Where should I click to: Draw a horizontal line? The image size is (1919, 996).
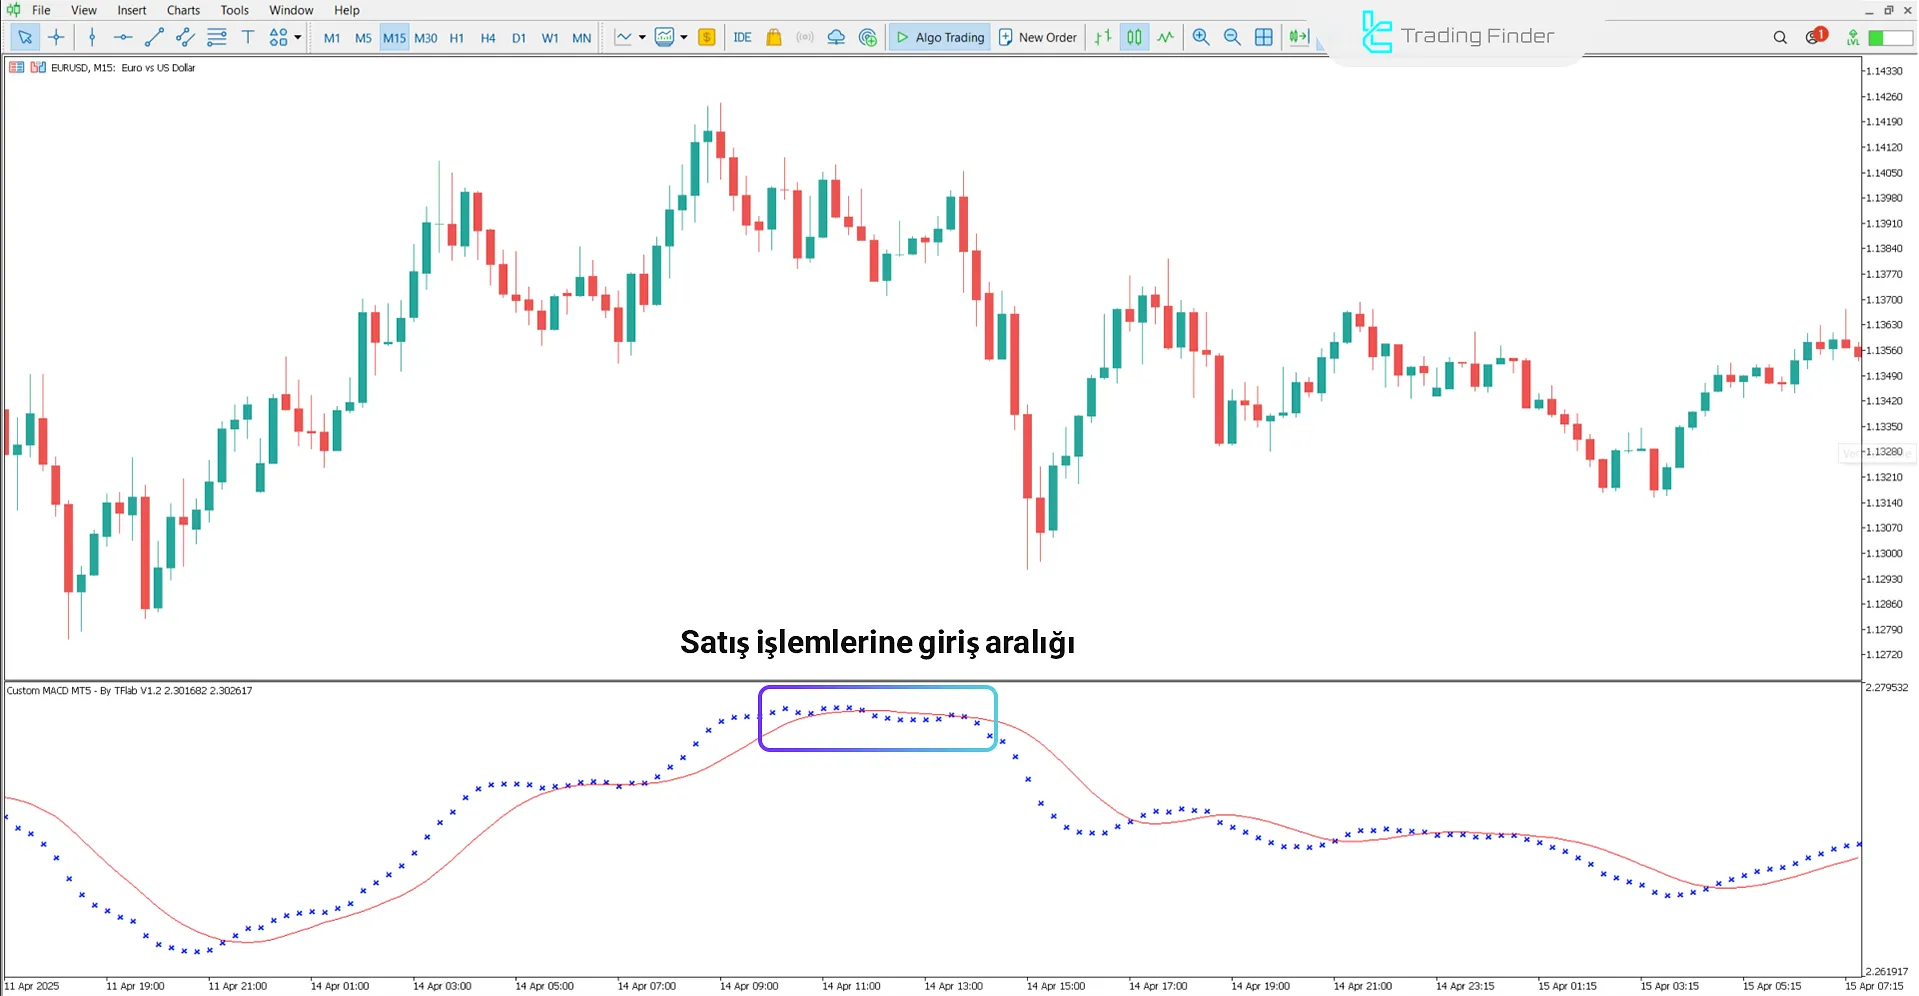point(123,37)
